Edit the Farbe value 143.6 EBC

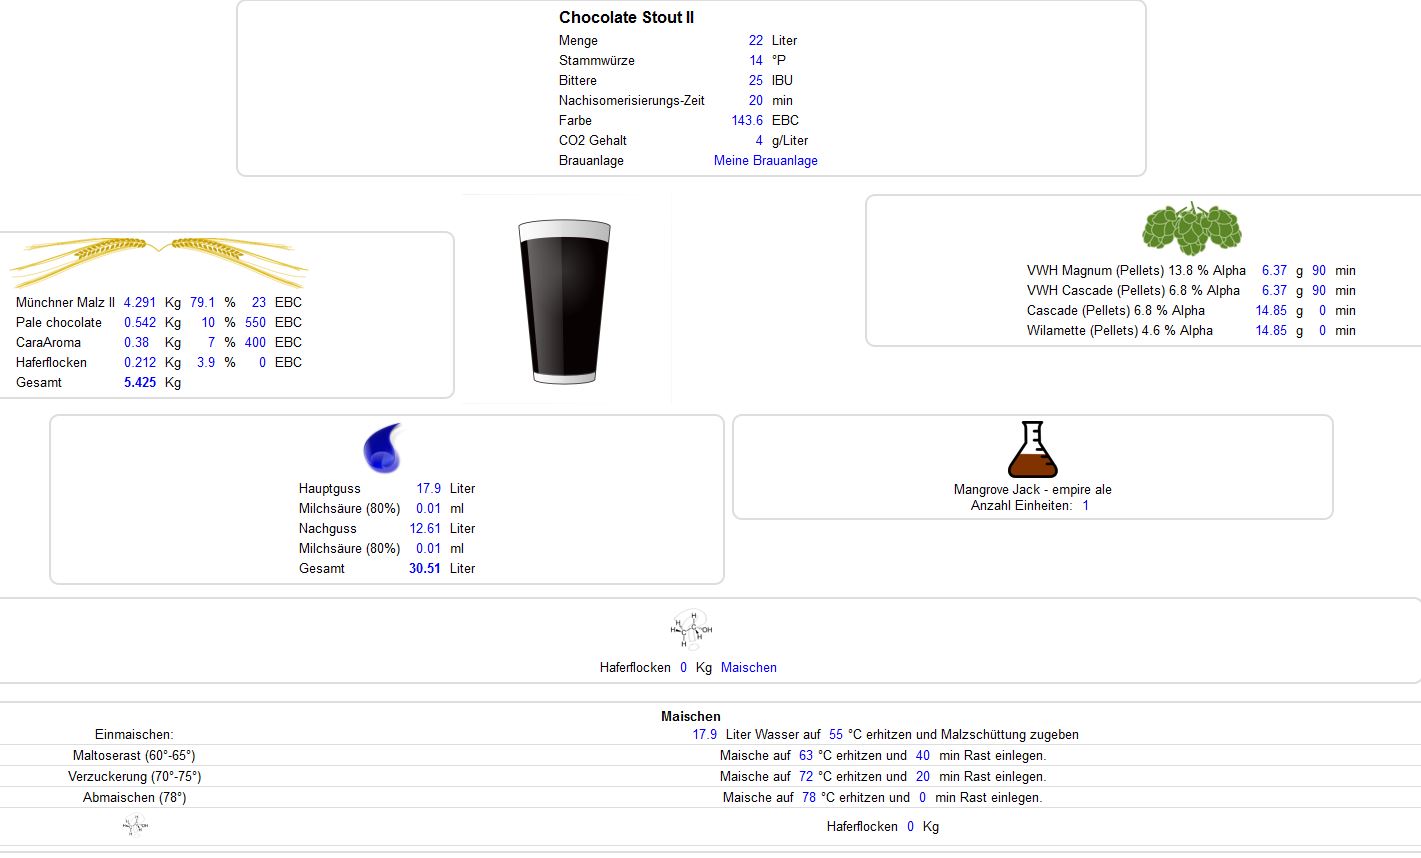[x=747, y=120]
